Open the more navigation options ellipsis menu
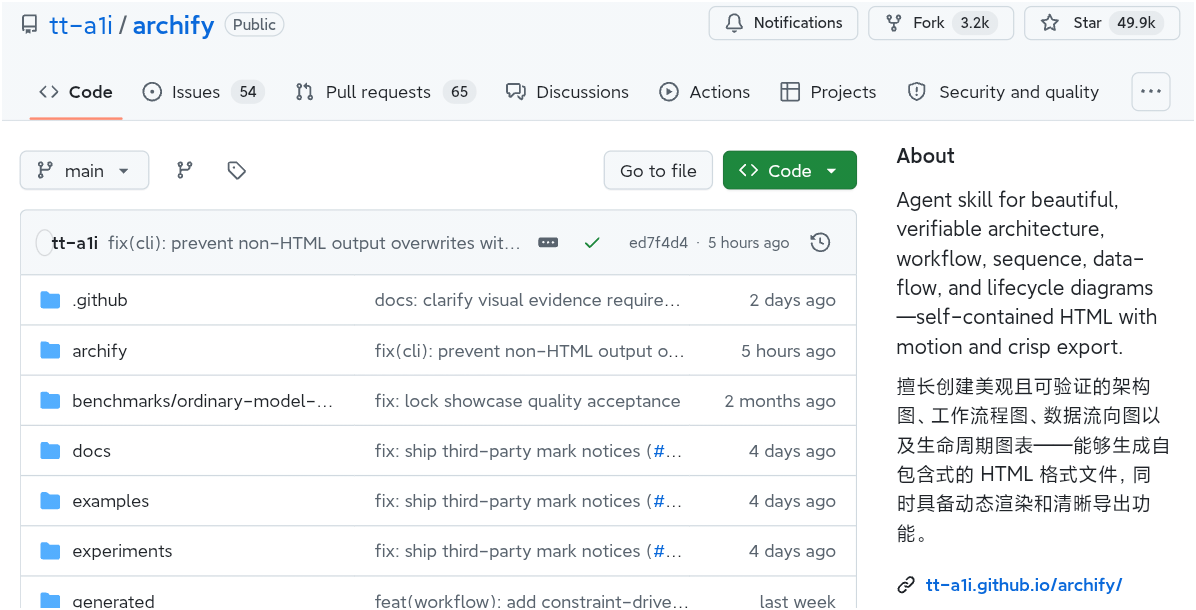Screen dimensions: 1196x610 click(1150, 92)
